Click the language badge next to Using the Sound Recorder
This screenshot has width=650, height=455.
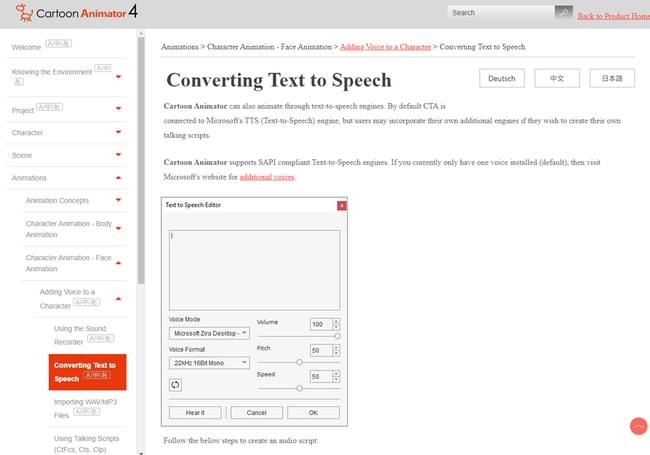pyautogui.click(x=100, y=339)
